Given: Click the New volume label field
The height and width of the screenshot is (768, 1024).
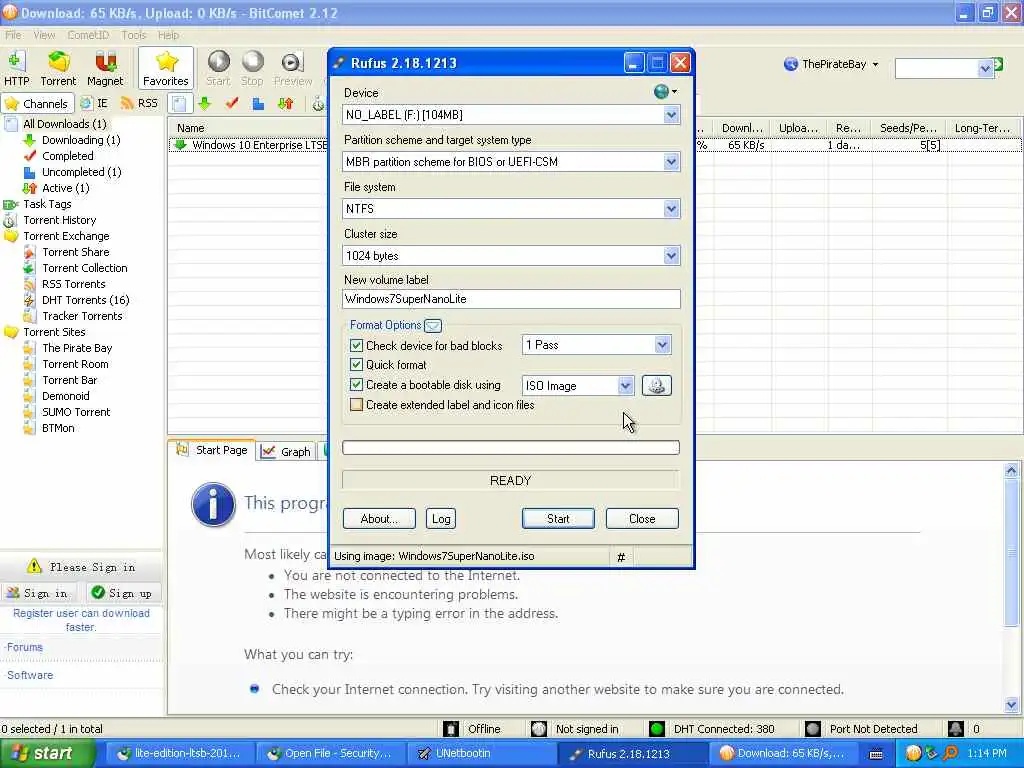Looking at the screenshot, I should [x=511, y=299].
